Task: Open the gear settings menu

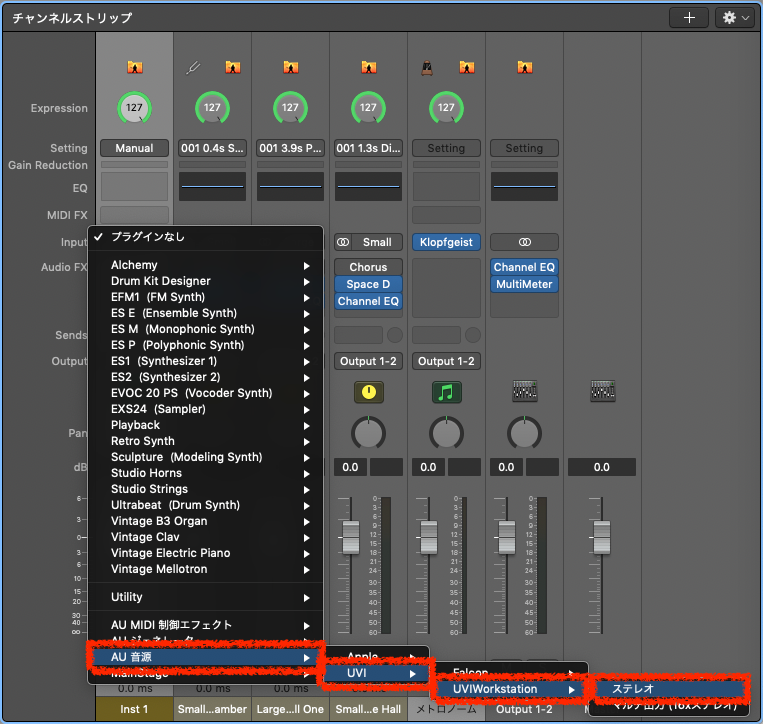Action: [735, 18]
